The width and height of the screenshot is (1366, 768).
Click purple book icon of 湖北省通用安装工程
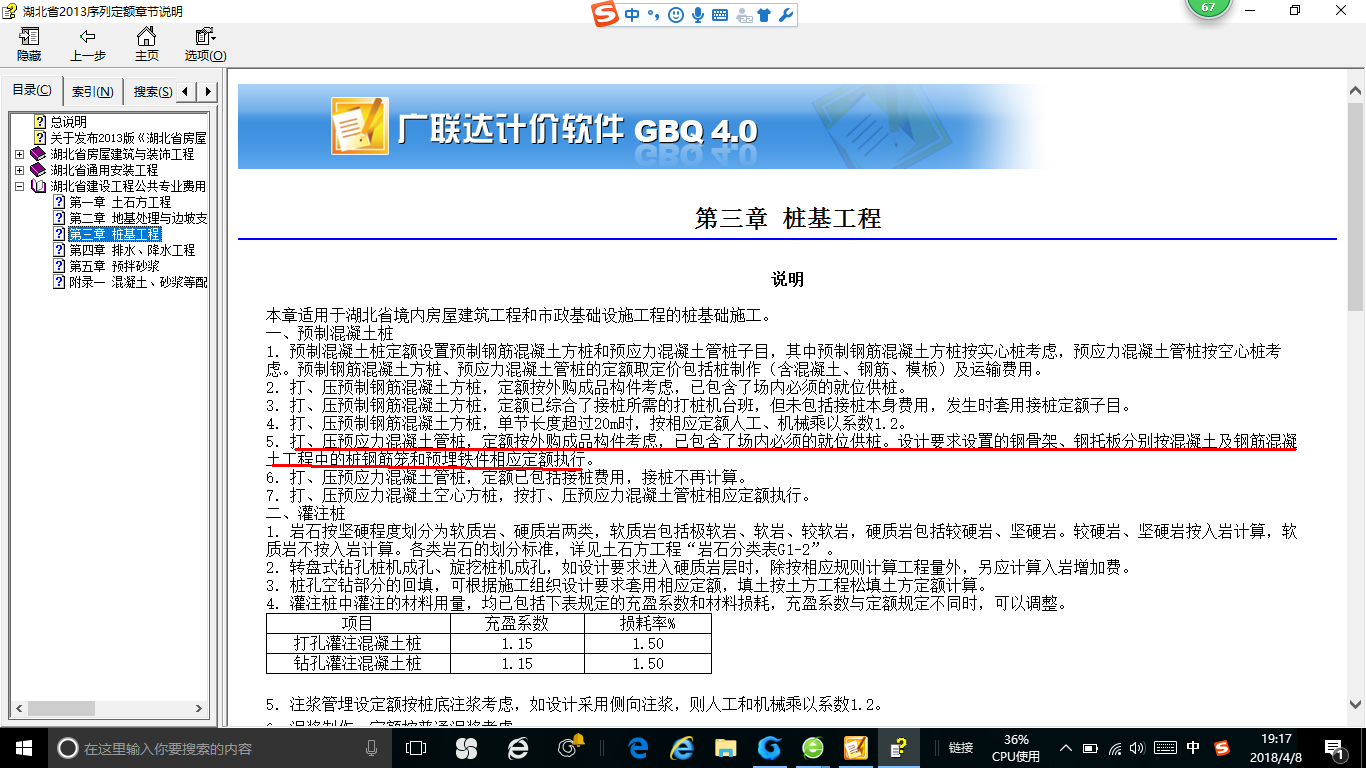point(38,170)
